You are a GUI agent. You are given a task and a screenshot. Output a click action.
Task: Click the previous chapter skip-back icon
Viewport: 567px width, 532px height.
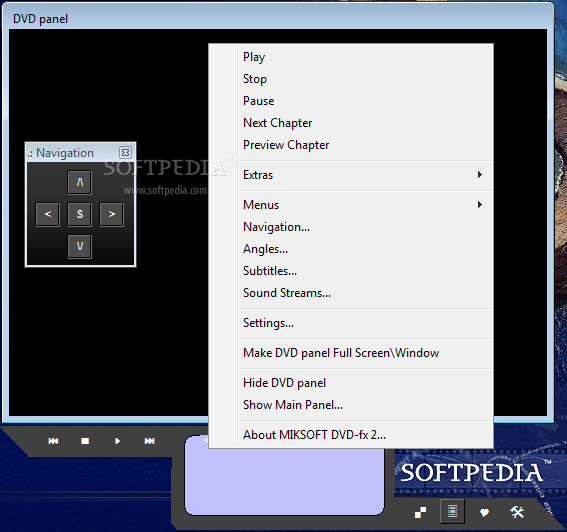coord(53,441)
